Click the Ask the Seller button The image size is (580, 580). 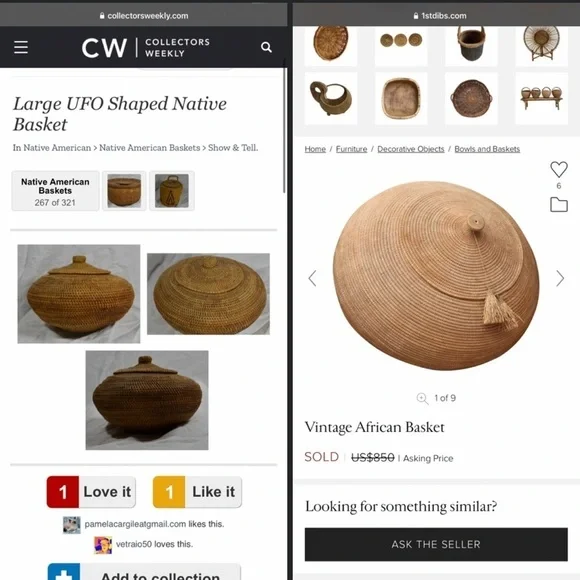click(x=436, y=544)
